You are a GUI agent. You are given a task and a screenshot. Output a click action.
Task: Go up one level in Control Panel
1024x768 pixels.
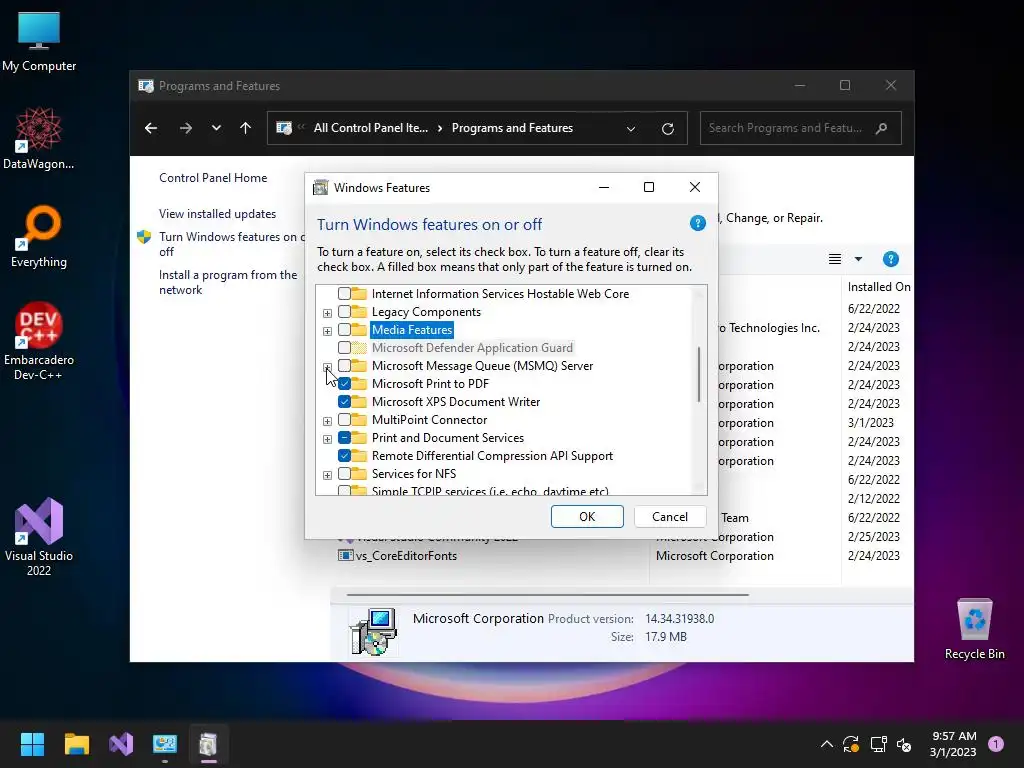(246, 128)
